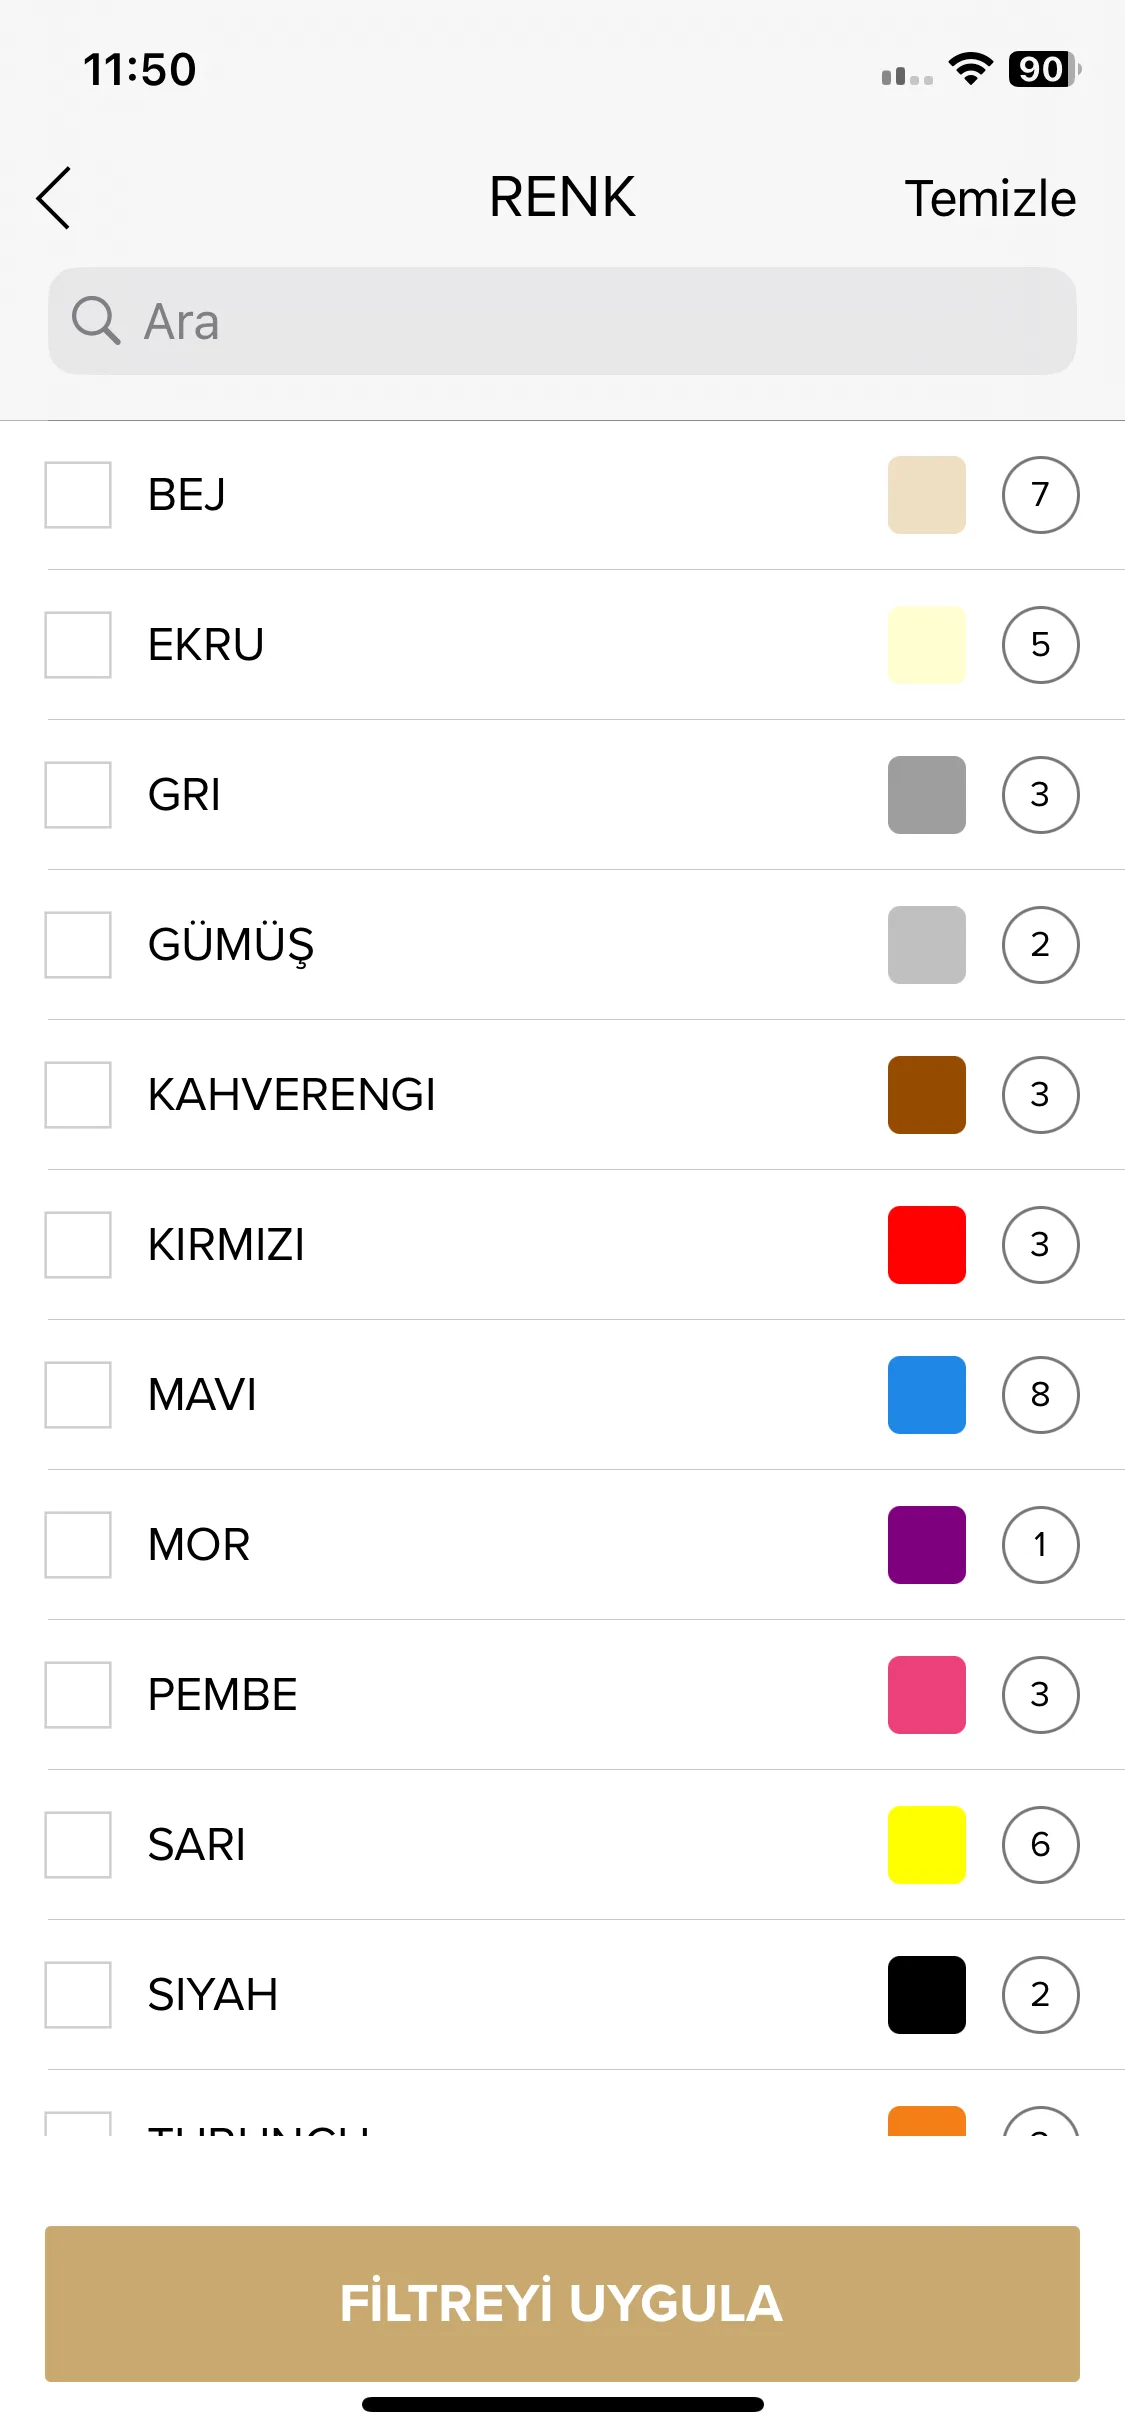Click the Ara search field
The width and height of the screenshot is (1125, 2436).
562,321
